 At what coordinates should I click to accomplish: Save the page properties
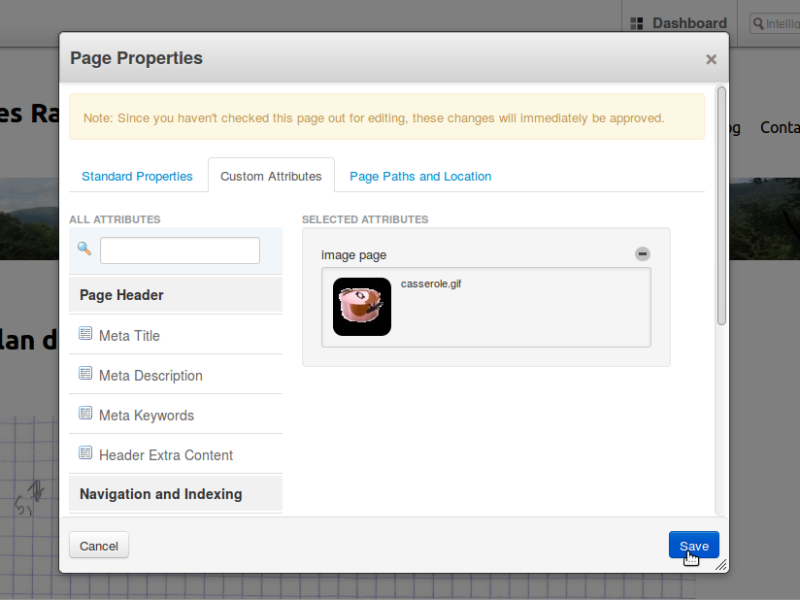[694, 545]
